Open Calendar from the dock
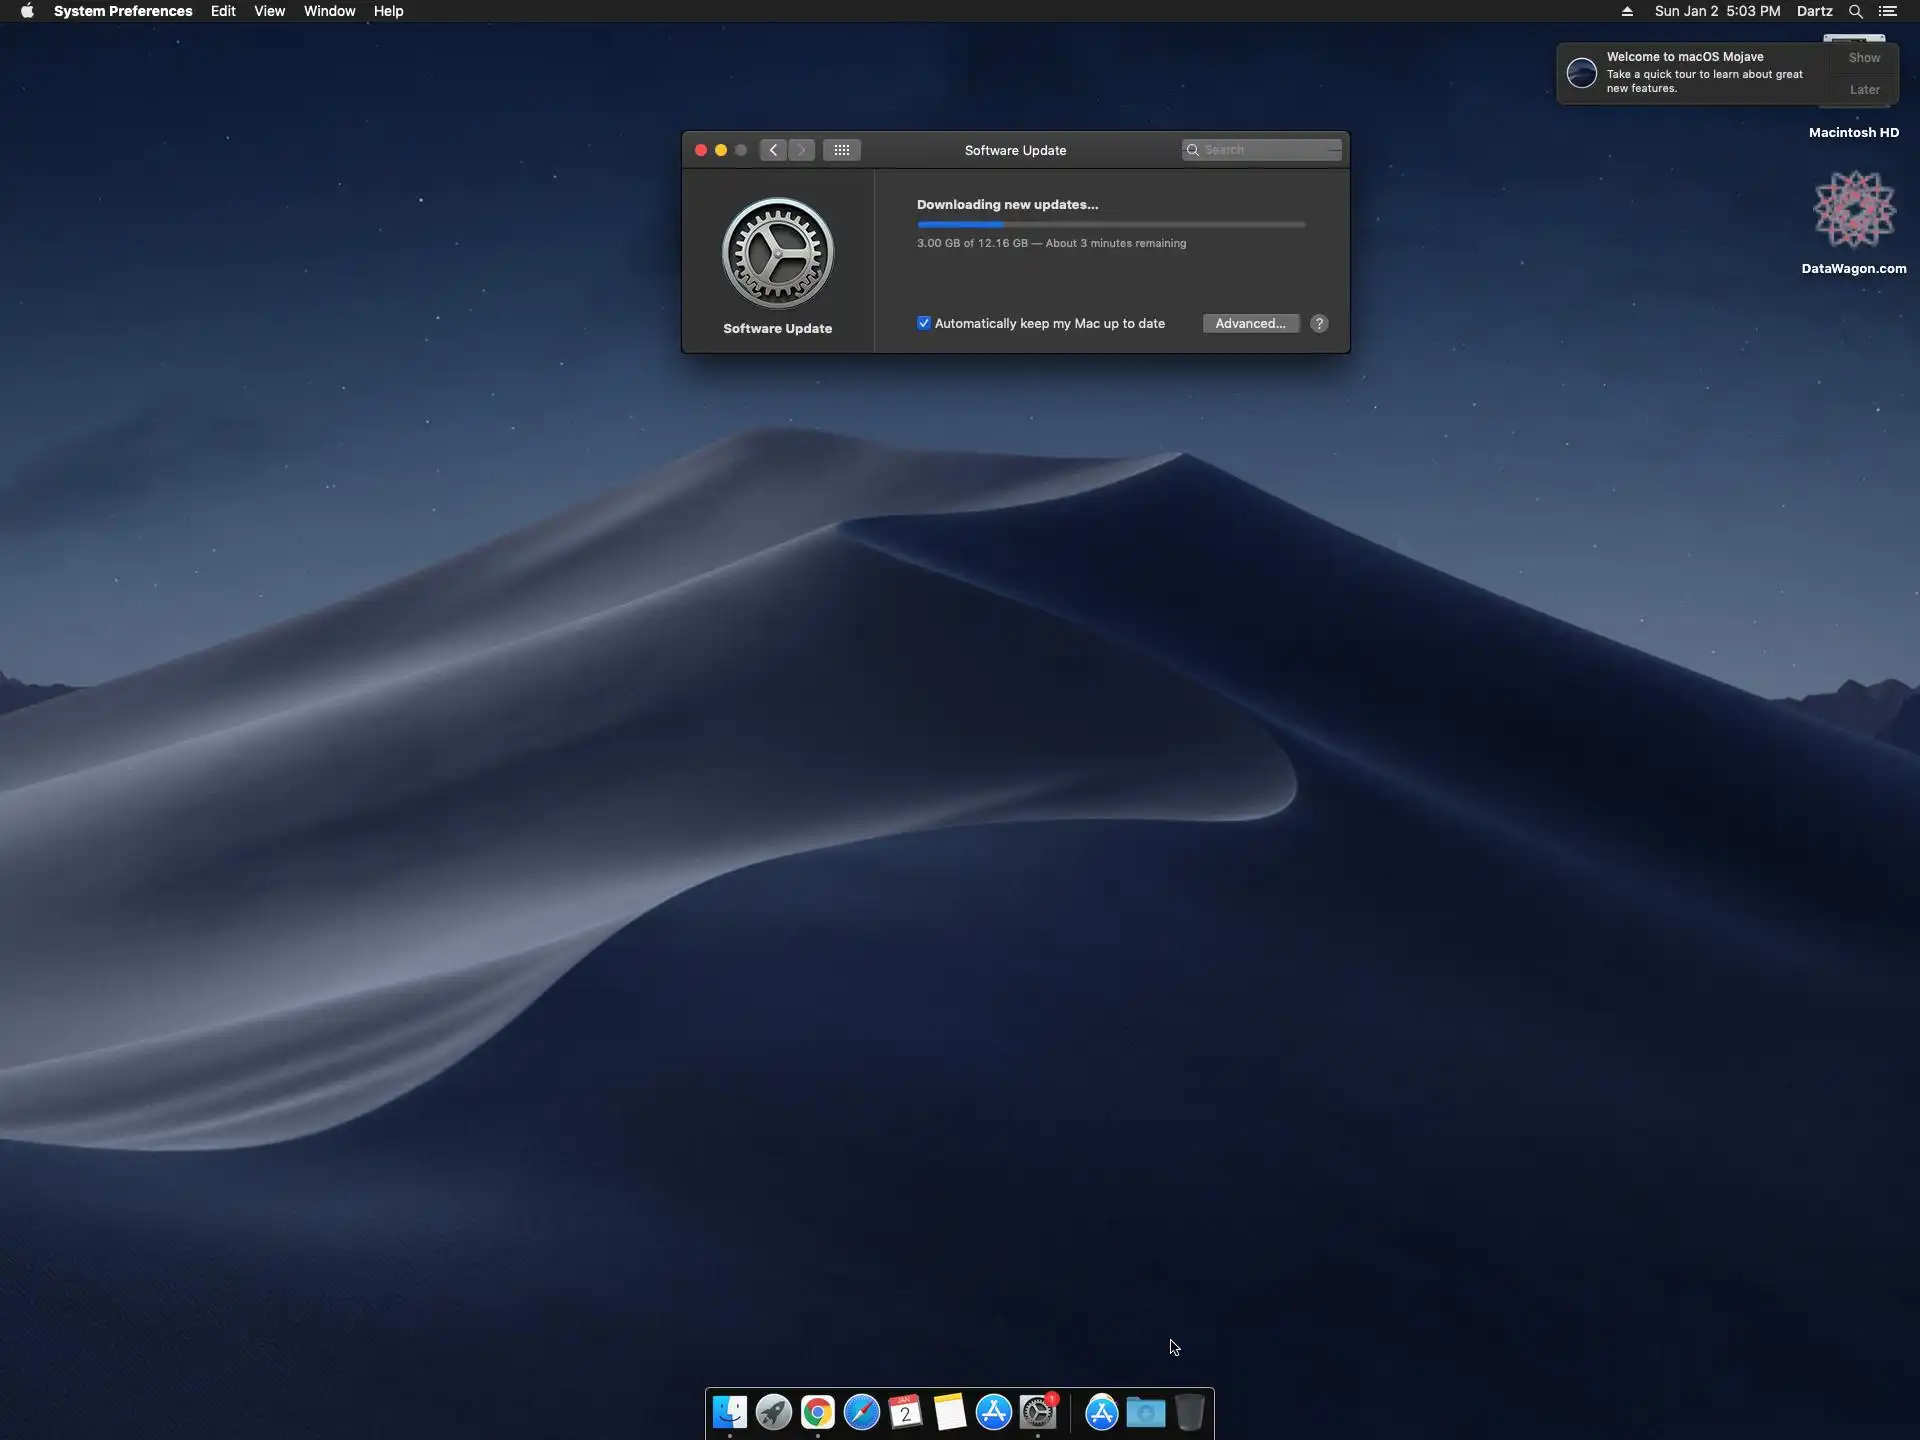This screenshot has width=1920, height=1440. (x=905, y=1412)
